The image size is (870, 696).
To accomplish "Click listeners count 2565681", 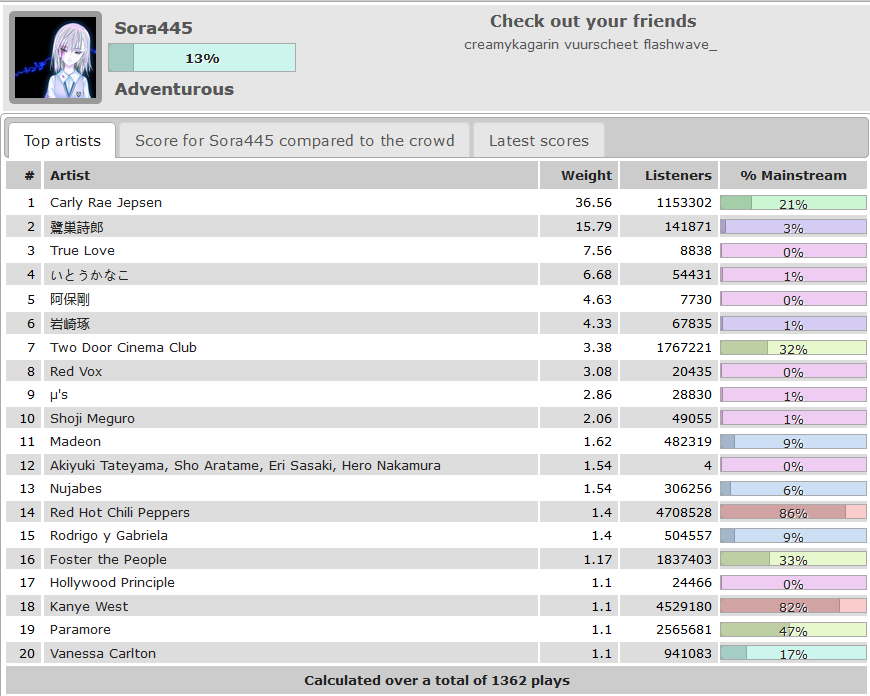I will (x=684, y=629).
